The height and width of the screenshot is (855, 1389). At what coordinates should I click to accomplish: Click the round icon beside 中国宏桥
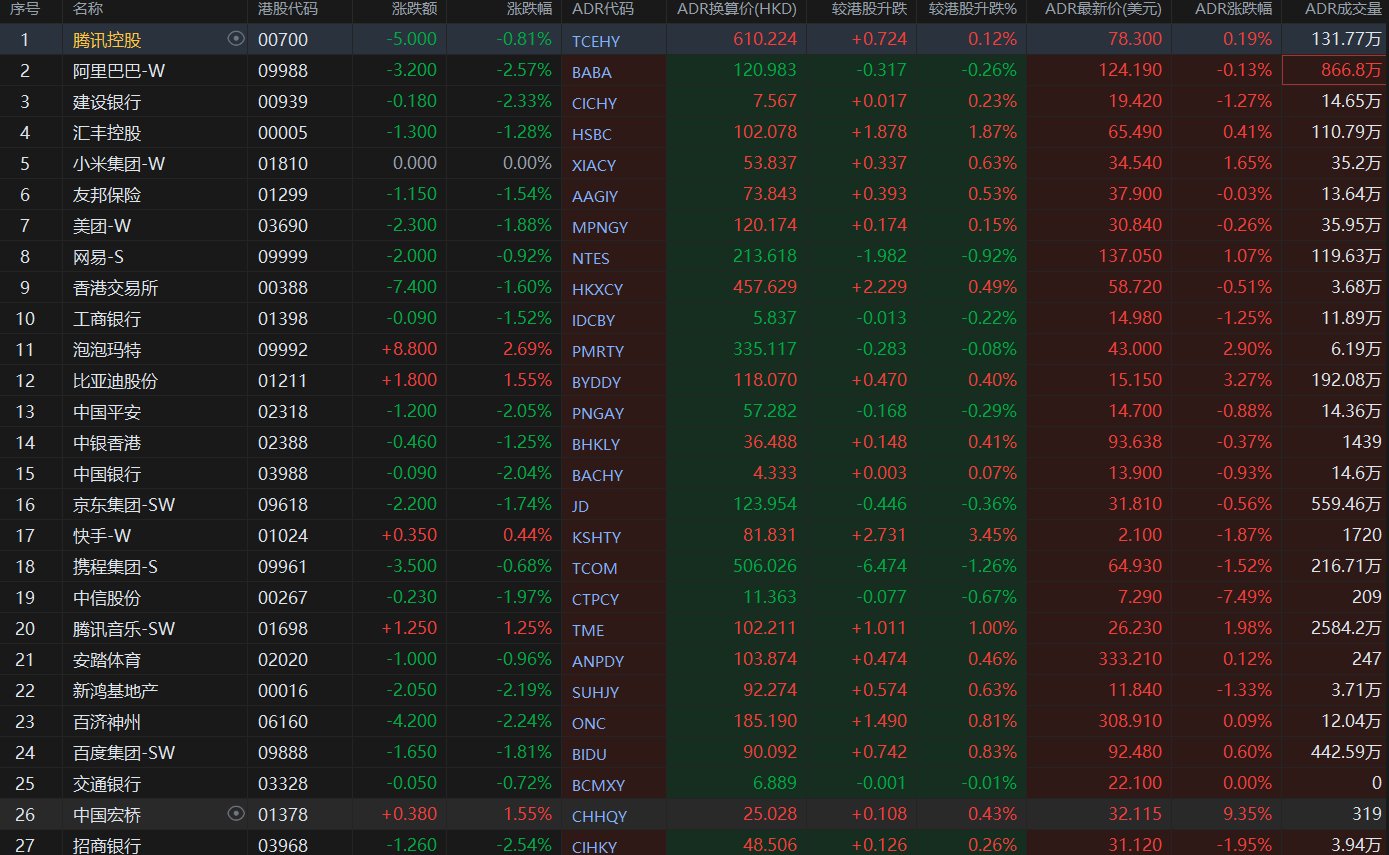tap(236, 814)
